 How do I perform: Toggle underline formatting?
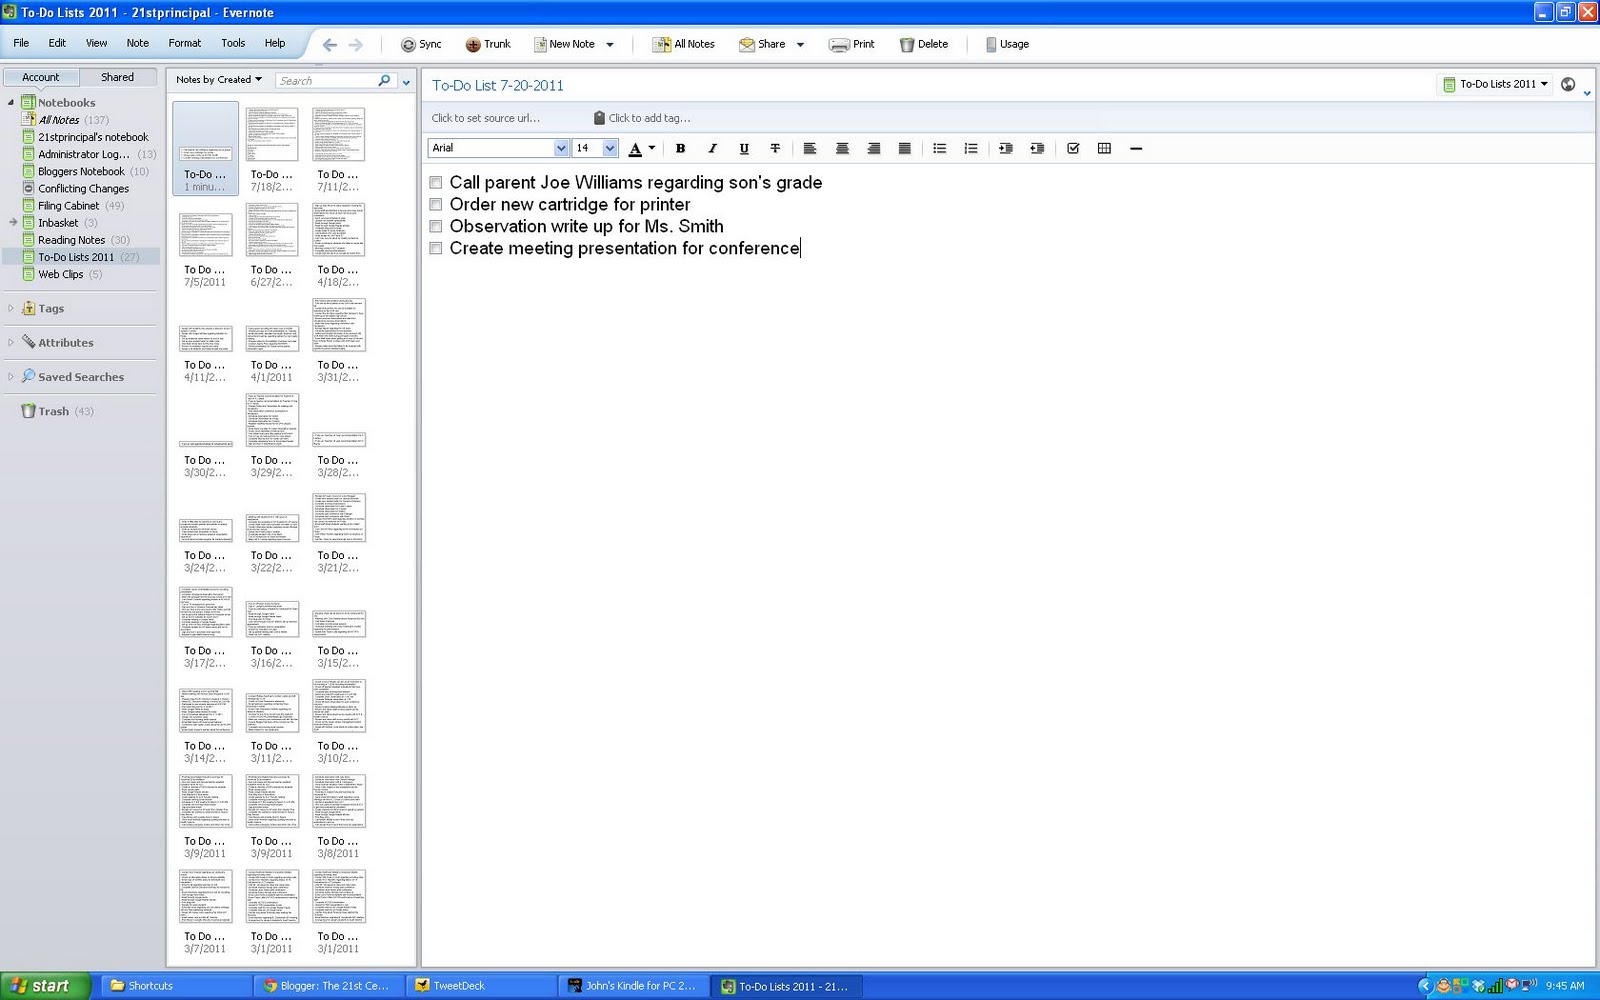(x=743, y=148)
